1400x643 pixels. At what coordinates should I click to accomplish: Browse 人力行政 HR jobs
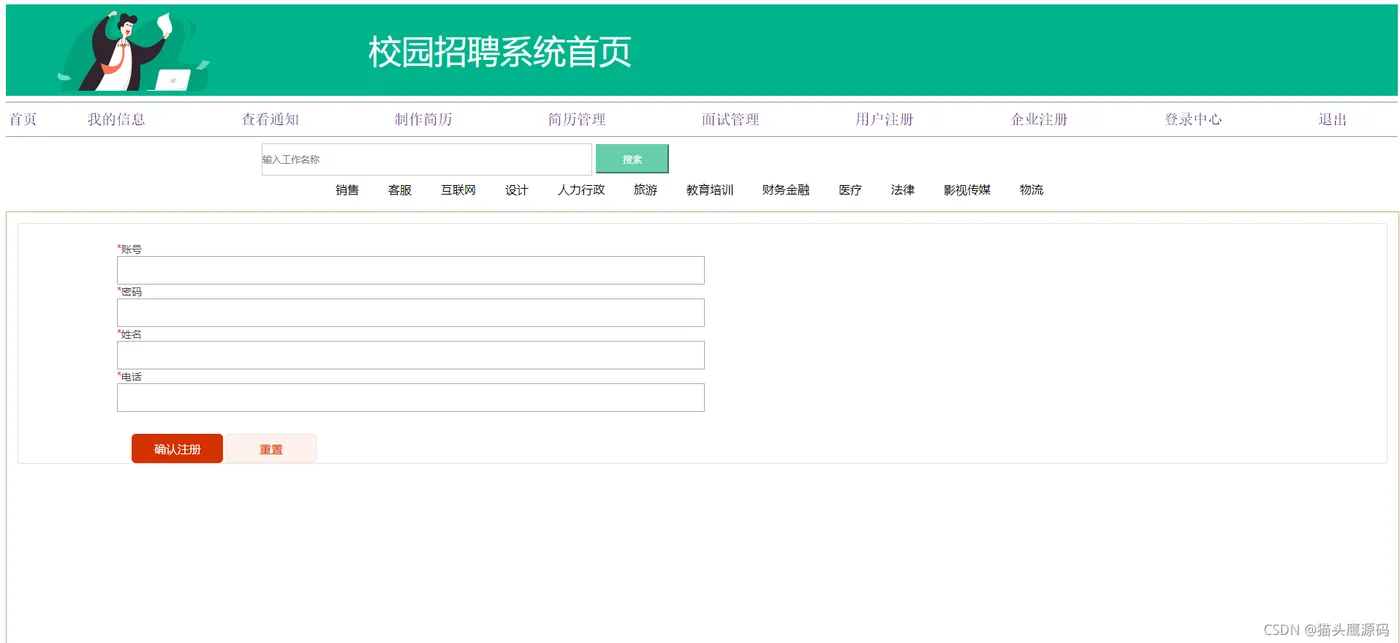point(583,190)
